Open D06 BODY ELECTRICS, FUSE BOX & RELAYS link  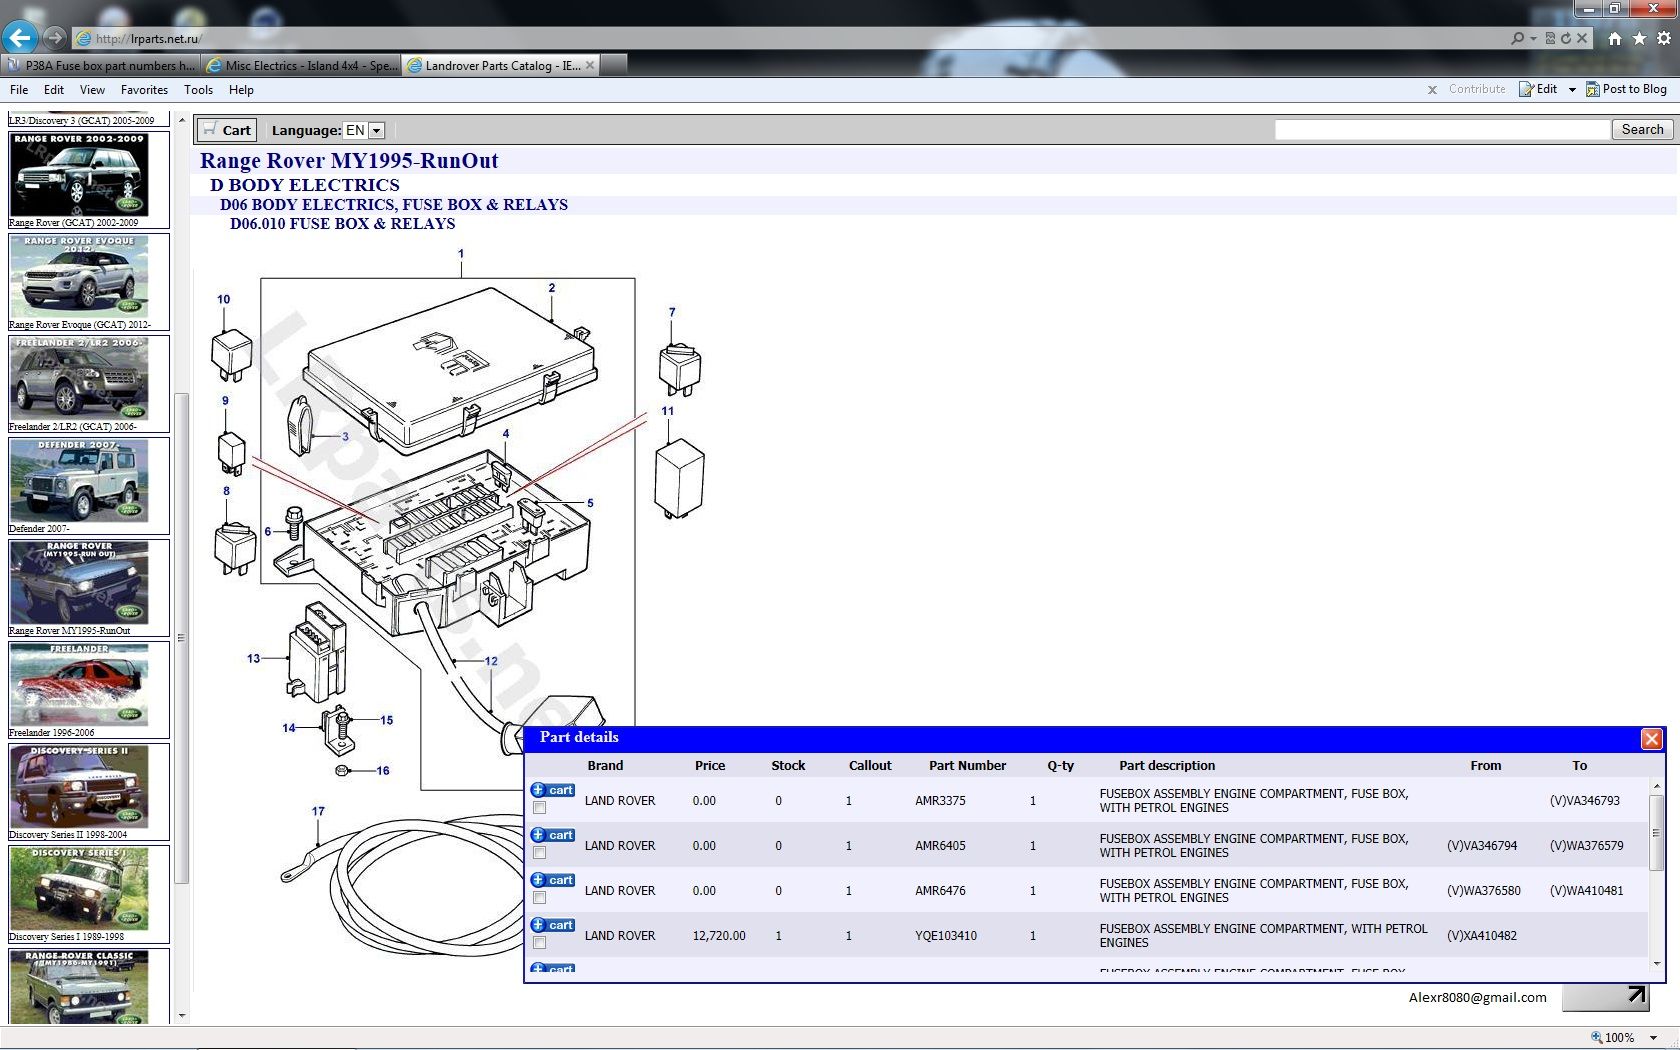point(394,204)
